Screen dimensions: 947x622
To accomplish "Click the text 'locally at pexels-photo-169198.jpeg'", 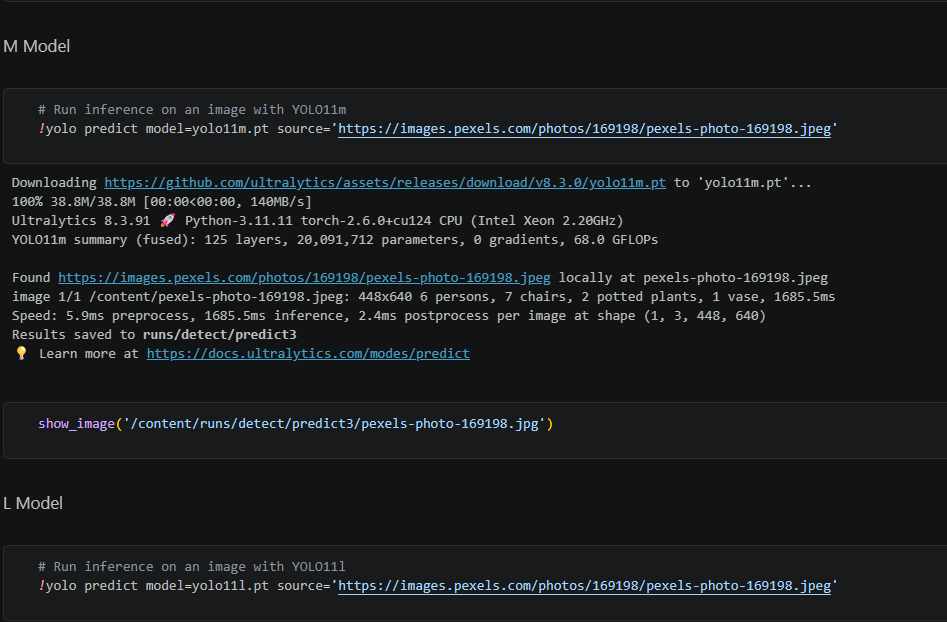I will point(693,278).
